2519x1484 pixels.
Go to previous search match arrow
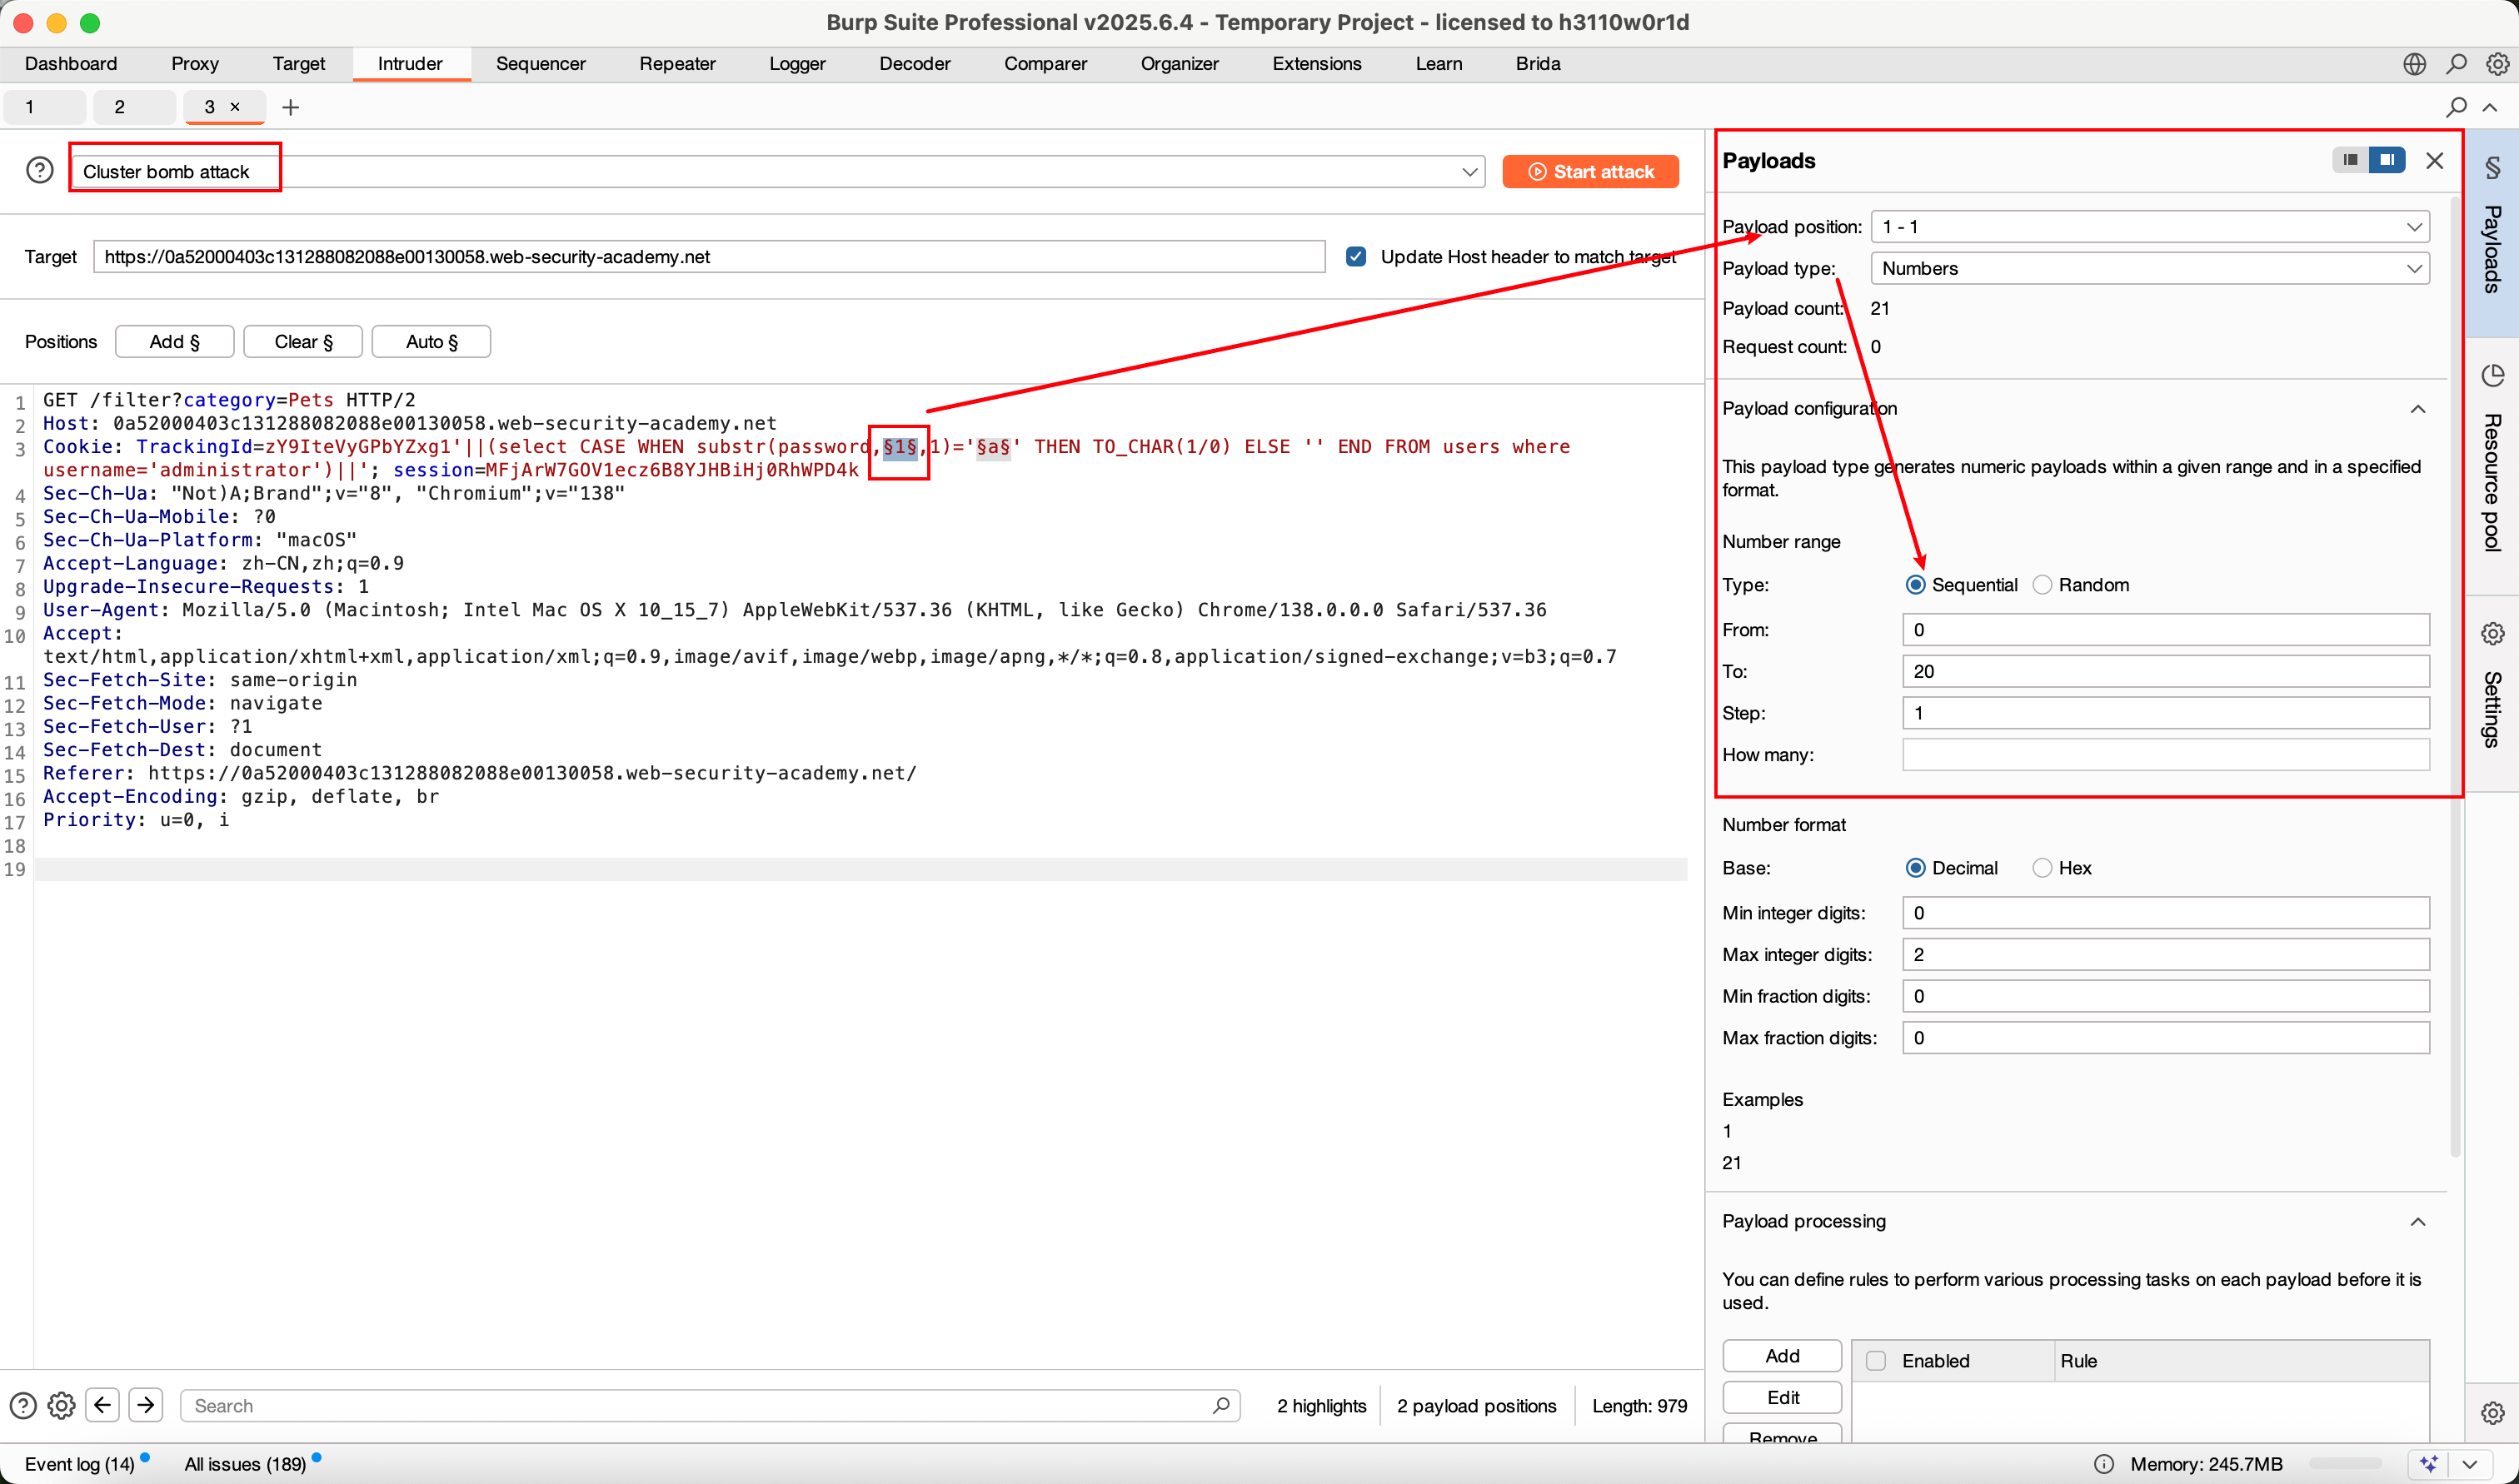103,1405
